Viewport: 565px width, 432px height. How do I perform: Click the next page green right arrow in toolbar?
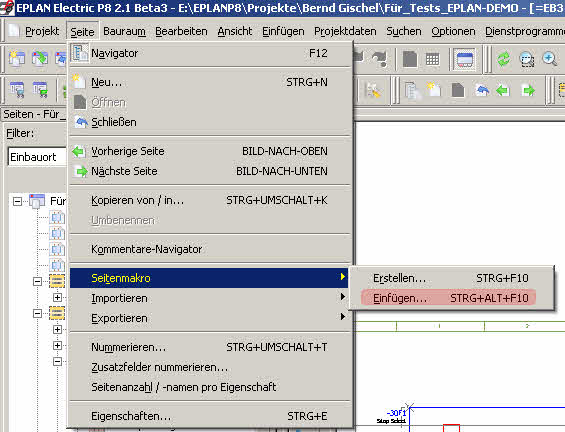tap(528, 90)
